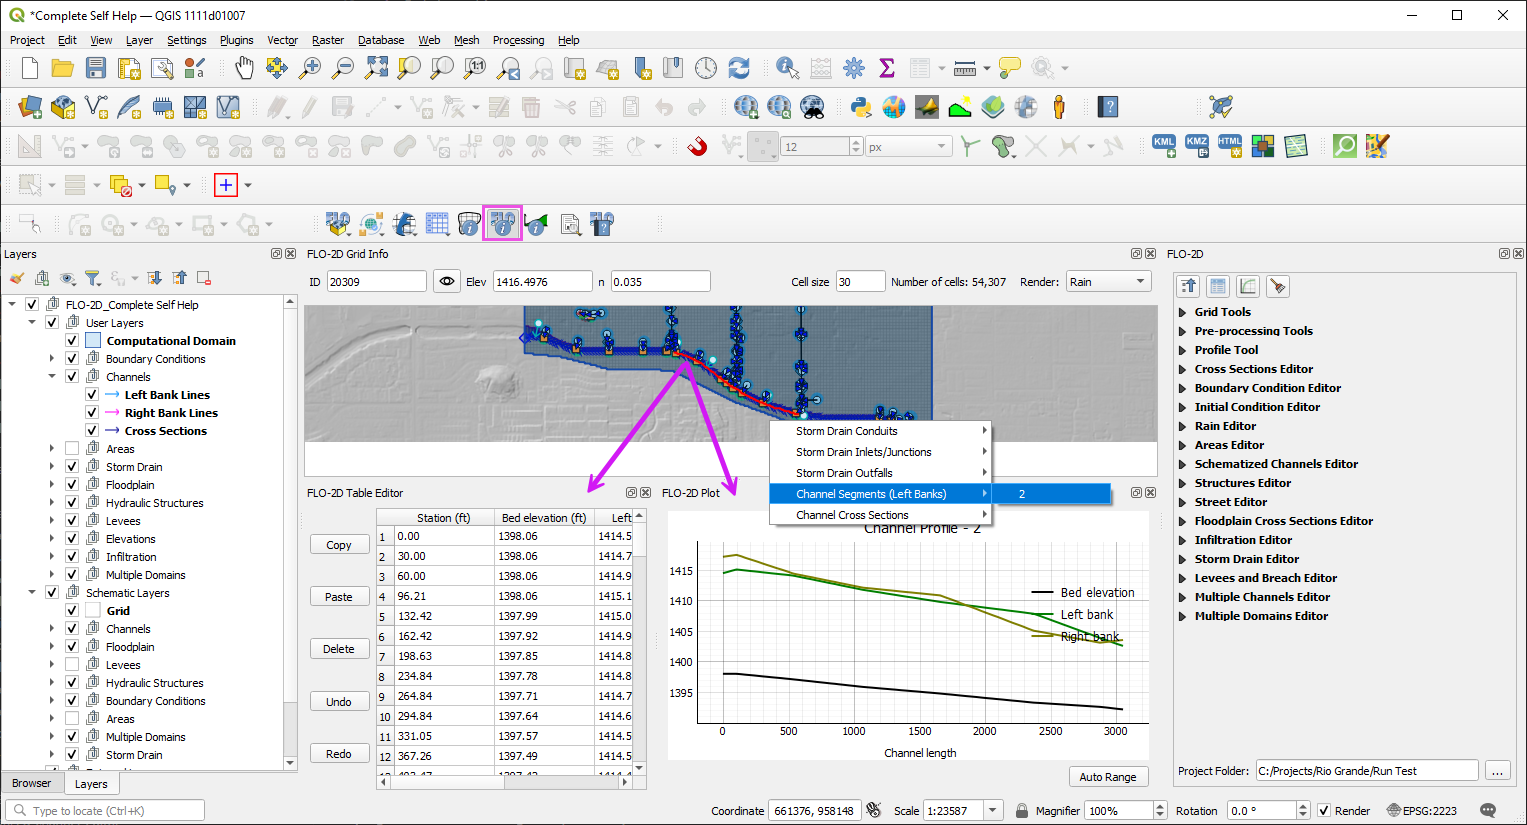The width and height of the screenshot is (1527, 825).
Task: Click the eye icon beside grid ID
Action: [x=446, y=282]
